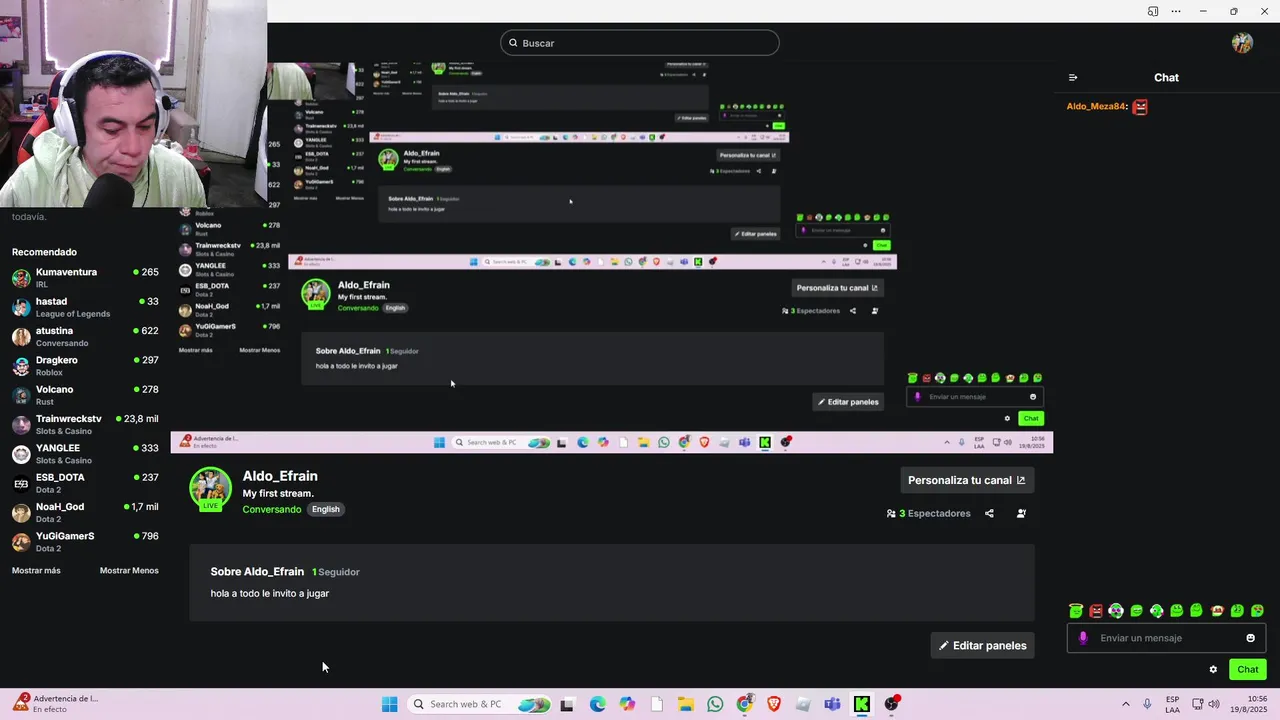Click Aldo_Meza84 username in chat
The width and height of the screenshot is (1280, 720).
click(1097, 106)
